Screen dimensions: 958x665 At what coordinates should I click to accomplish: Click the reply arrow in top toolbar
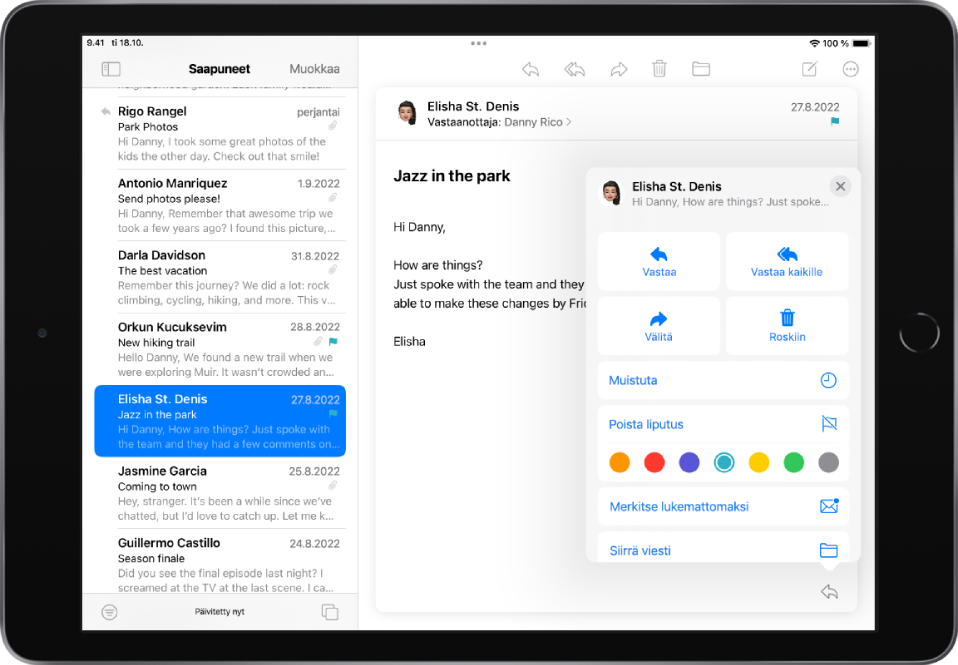point(530,69)
